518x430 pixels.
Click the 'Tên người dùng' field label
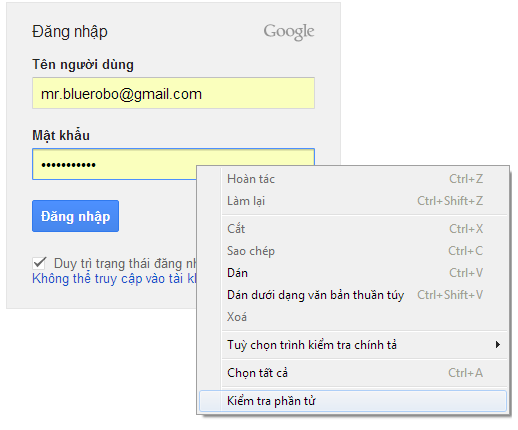pyautogui.click(x=83, y=64)
